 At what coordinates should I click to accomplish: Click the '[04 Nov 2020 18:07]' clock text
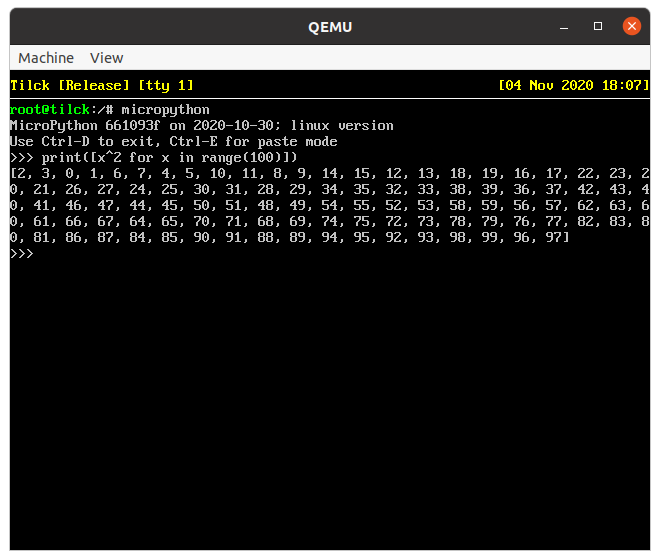click(x=574, y=85)
